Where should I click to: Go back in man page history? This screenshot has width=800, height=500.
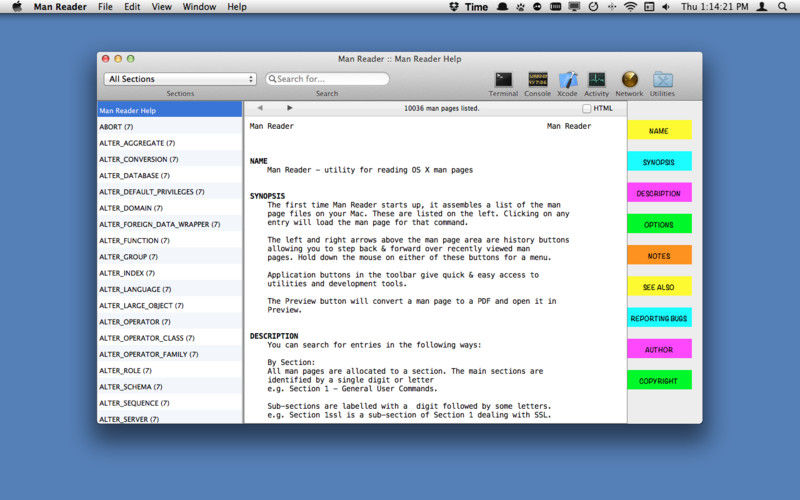pos(260,108)
